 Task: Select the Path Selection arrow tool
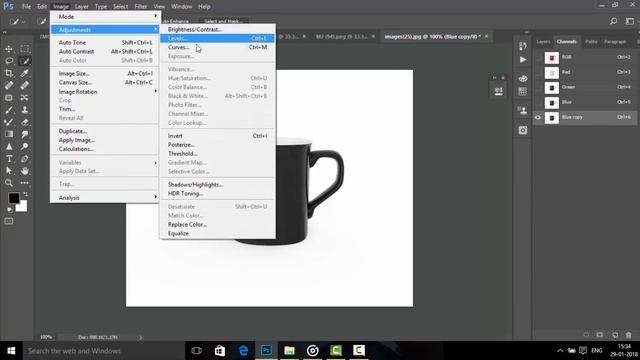9,171
